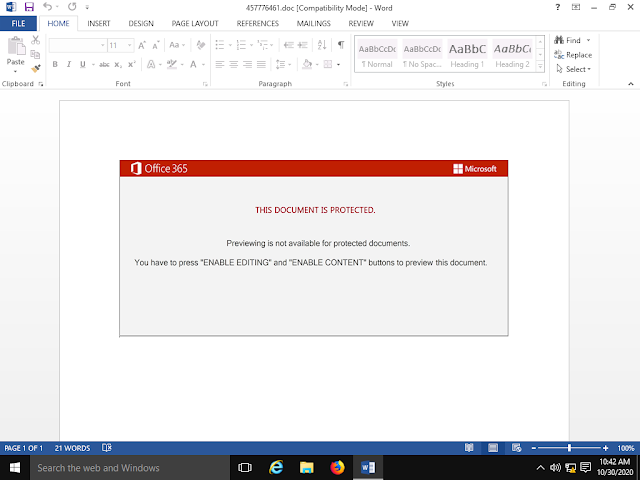Click the zoom slider handle
The height and width of the screenshot is (480, 640).
point(569,448)
